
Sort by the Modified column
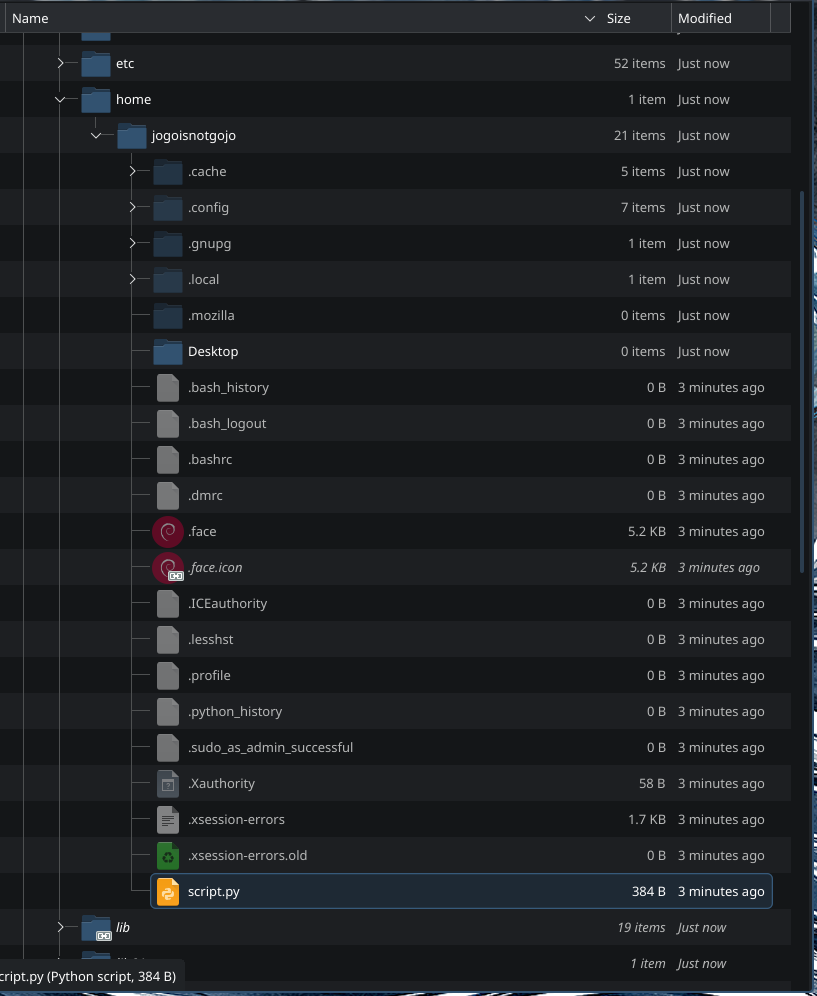[704, 17]
